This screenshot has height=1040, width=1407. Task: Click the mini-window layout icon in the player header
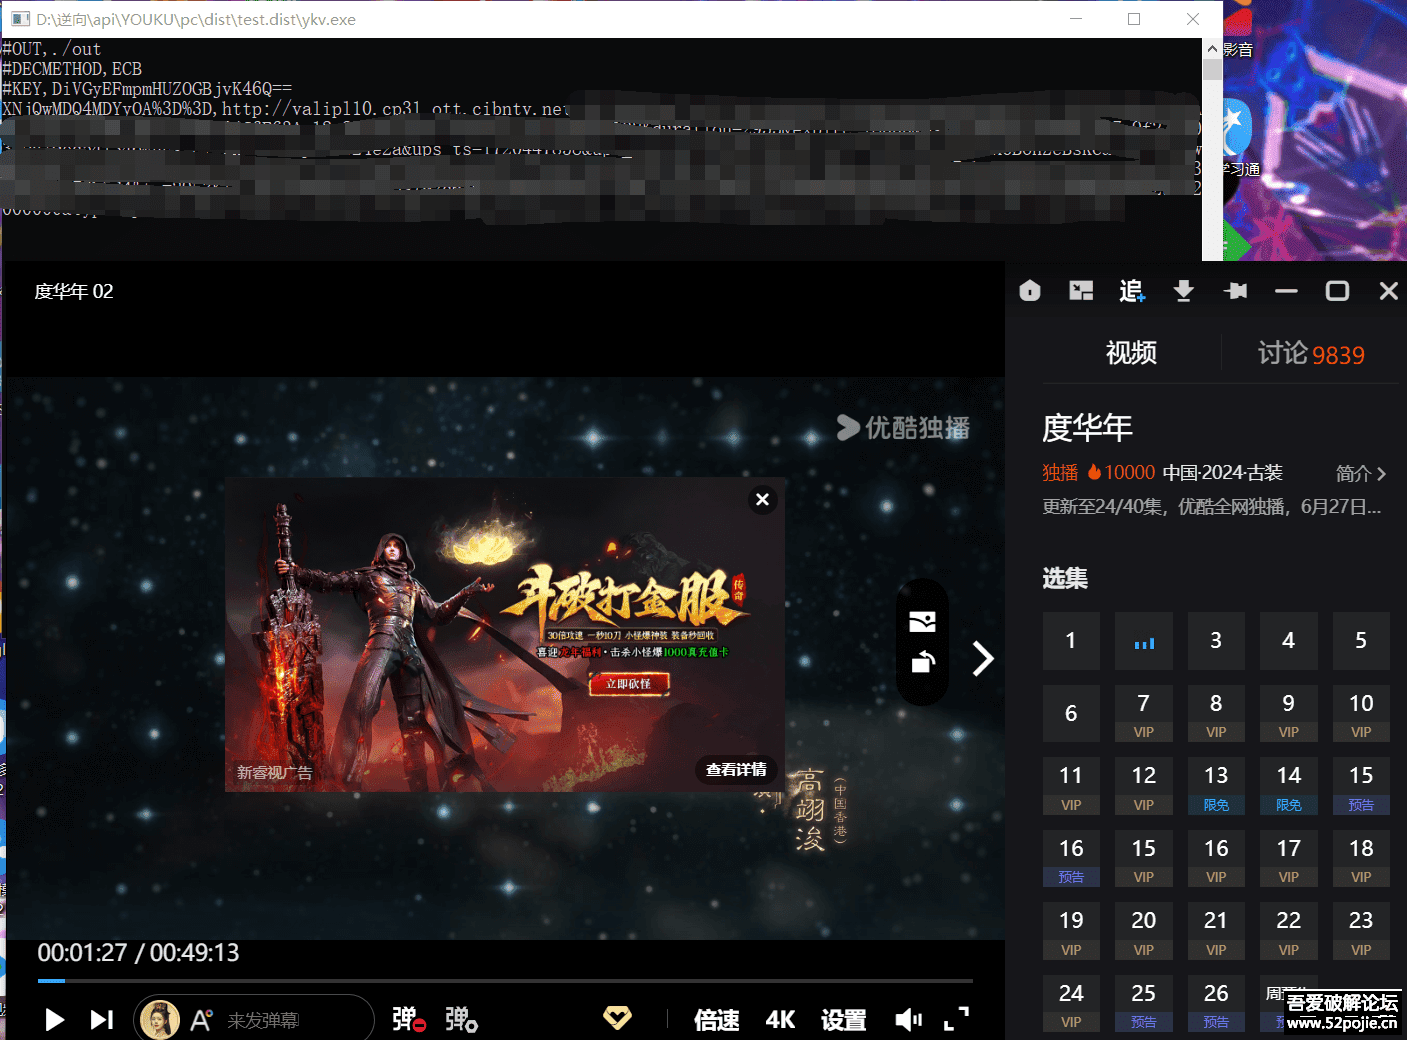(1081, 291)
